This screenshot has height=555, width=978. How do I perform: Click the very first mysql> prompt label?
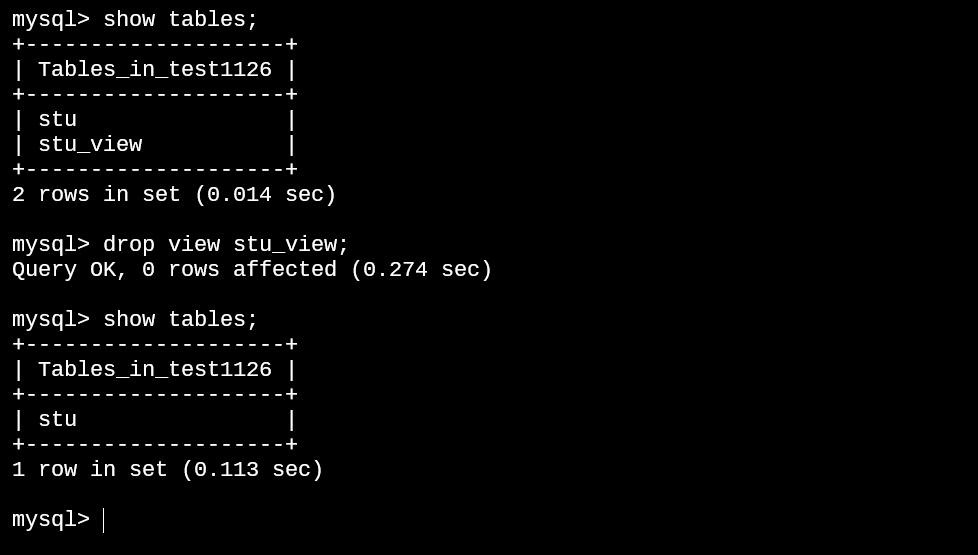50,20
